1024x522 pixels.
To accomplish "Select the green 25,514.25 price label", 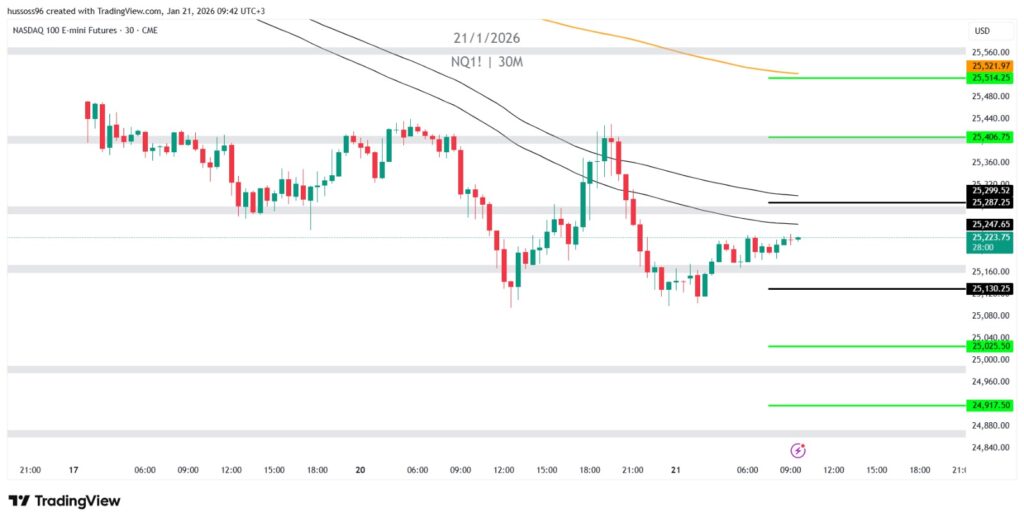I will 990,77.
